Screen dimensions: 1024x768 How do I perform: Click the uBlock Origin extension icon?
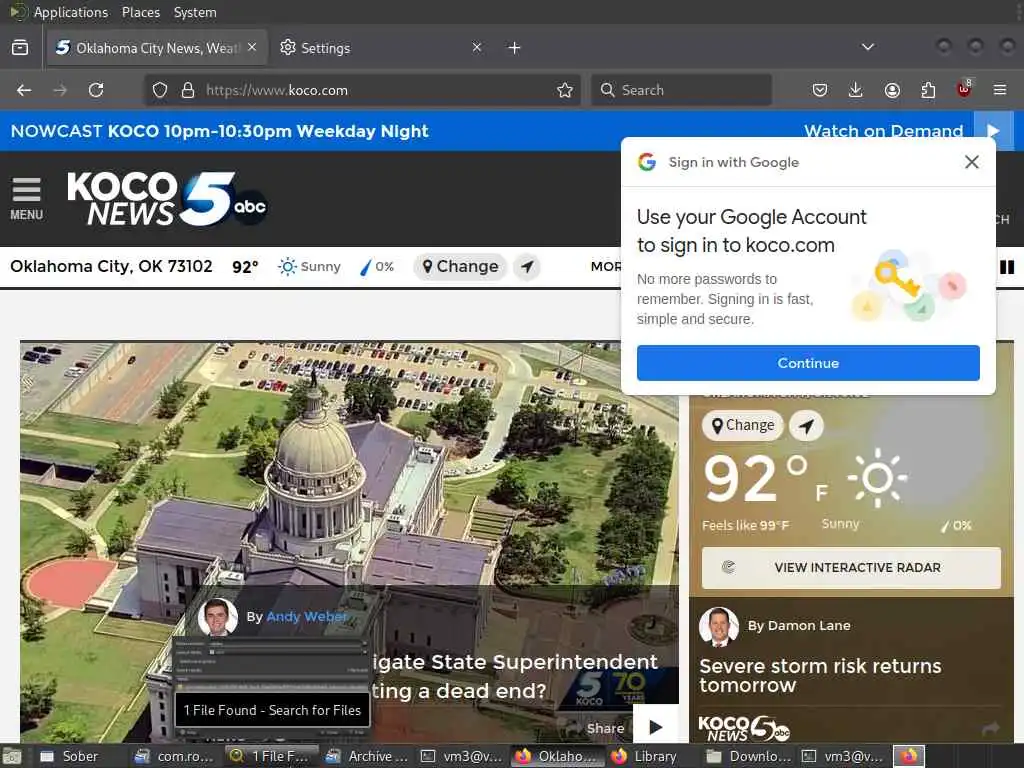(964, 89)
